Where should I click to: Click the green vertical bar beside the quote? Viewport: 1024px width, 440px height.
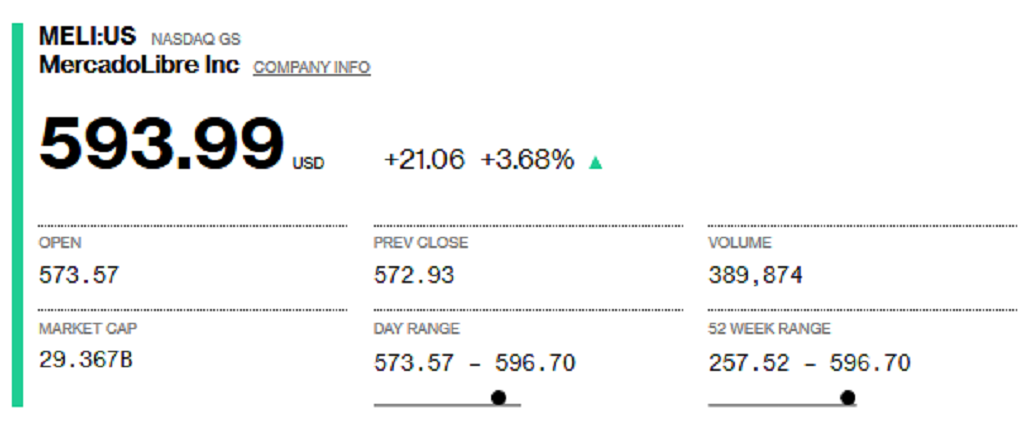(18, 215)
